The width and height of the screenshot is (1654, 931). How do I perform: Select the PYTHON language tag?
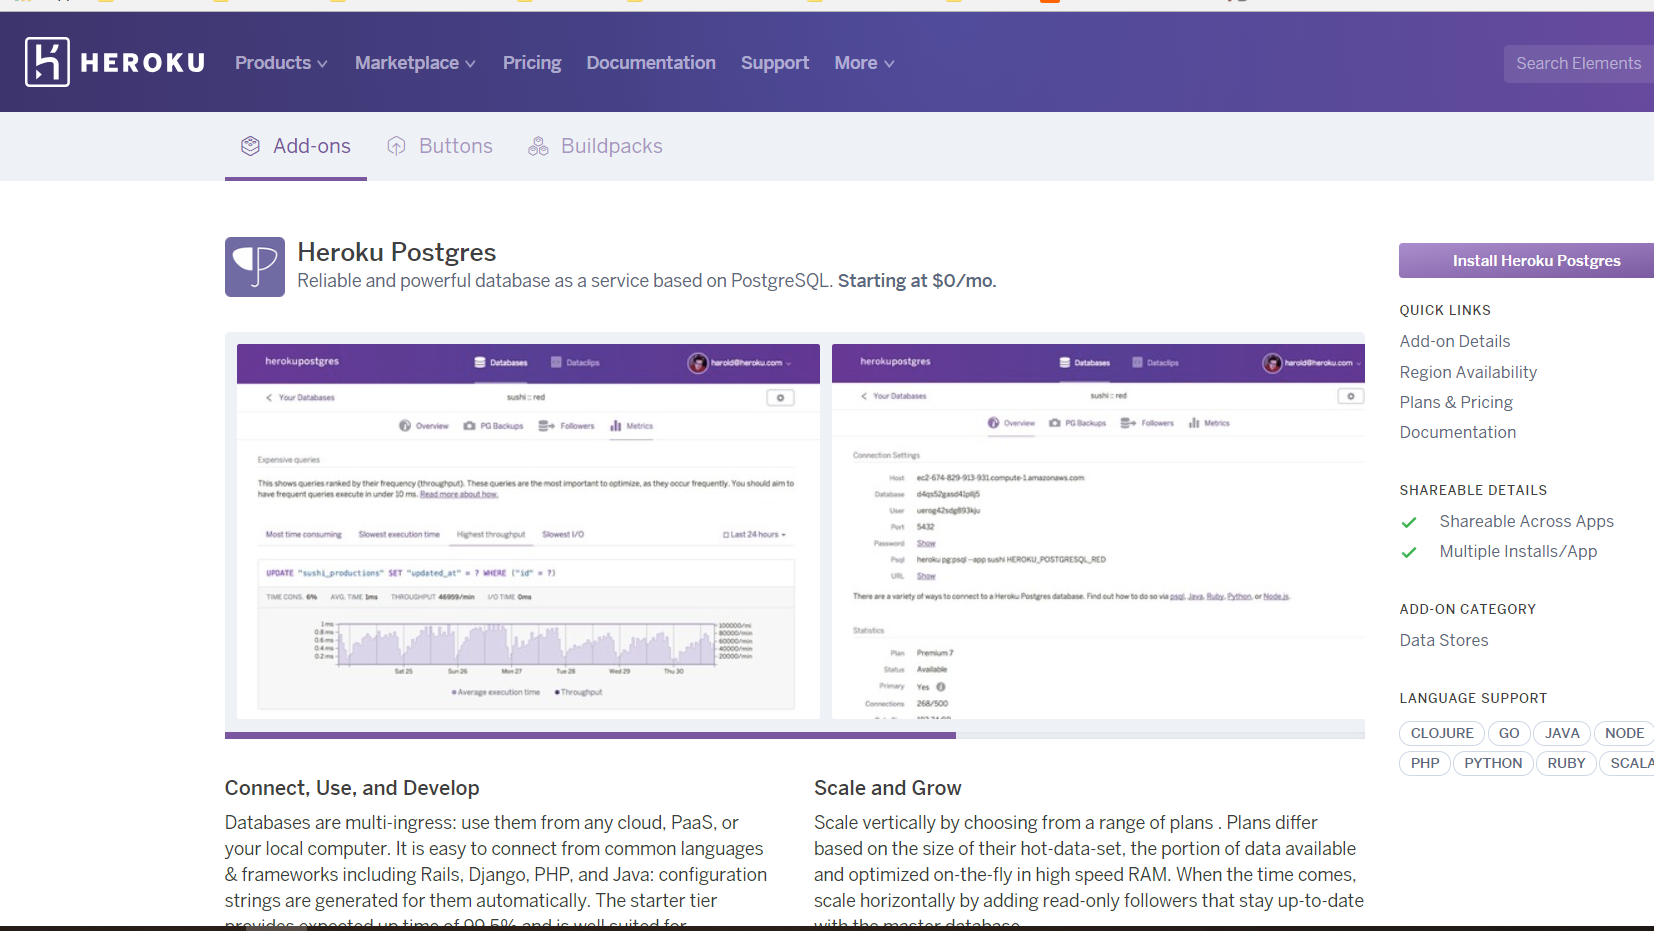pyautogui.click(x=1493, y=763)
